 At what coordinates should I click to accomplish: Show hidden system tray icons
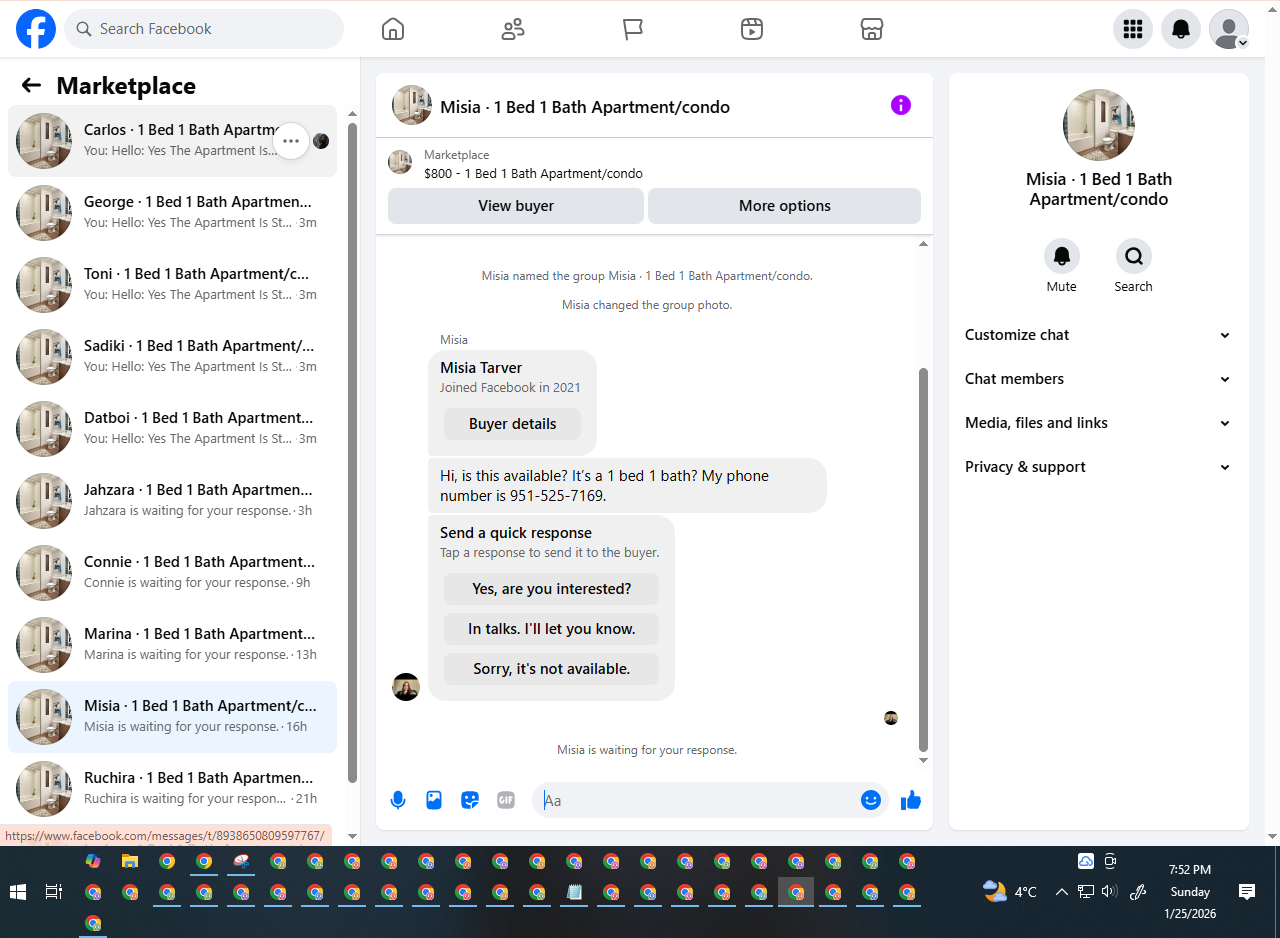point(1062,892)
